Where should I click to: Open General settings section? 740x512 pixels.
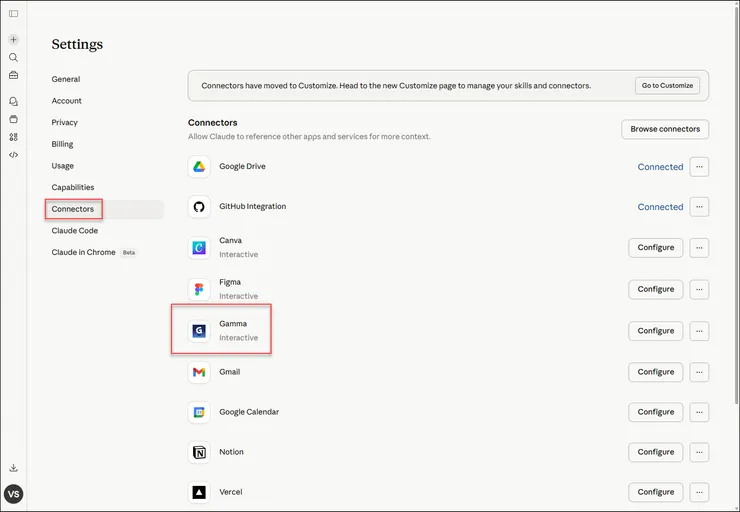coord(66,79)
